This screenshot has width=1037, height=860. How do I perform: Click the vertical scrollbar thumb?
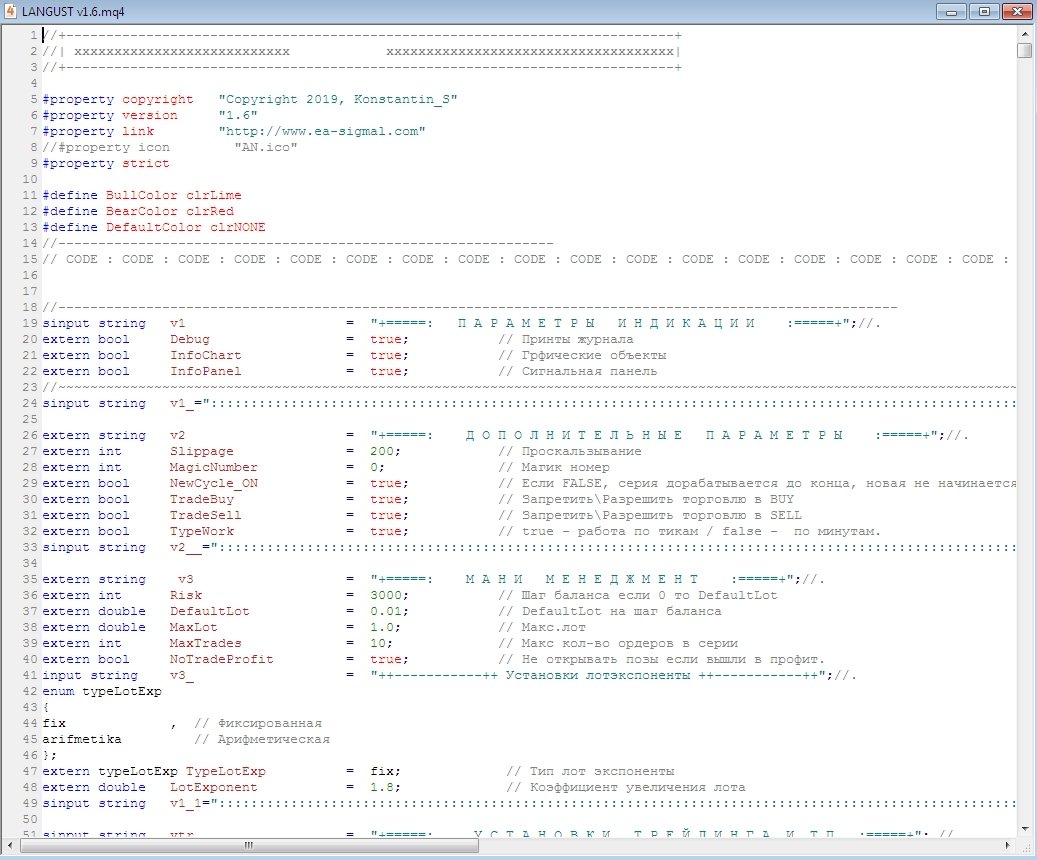(x=1025, y=51)
